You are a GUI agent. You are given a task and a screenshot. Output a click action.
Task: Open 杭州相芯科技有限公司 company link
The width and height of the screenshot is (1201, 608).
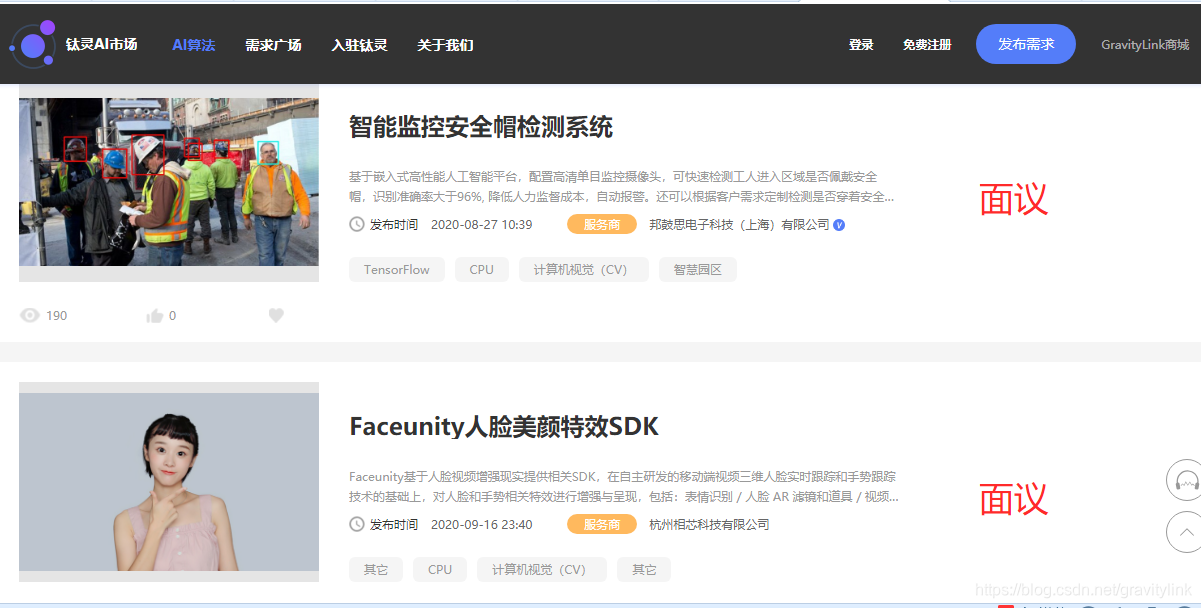pos(709,524)
